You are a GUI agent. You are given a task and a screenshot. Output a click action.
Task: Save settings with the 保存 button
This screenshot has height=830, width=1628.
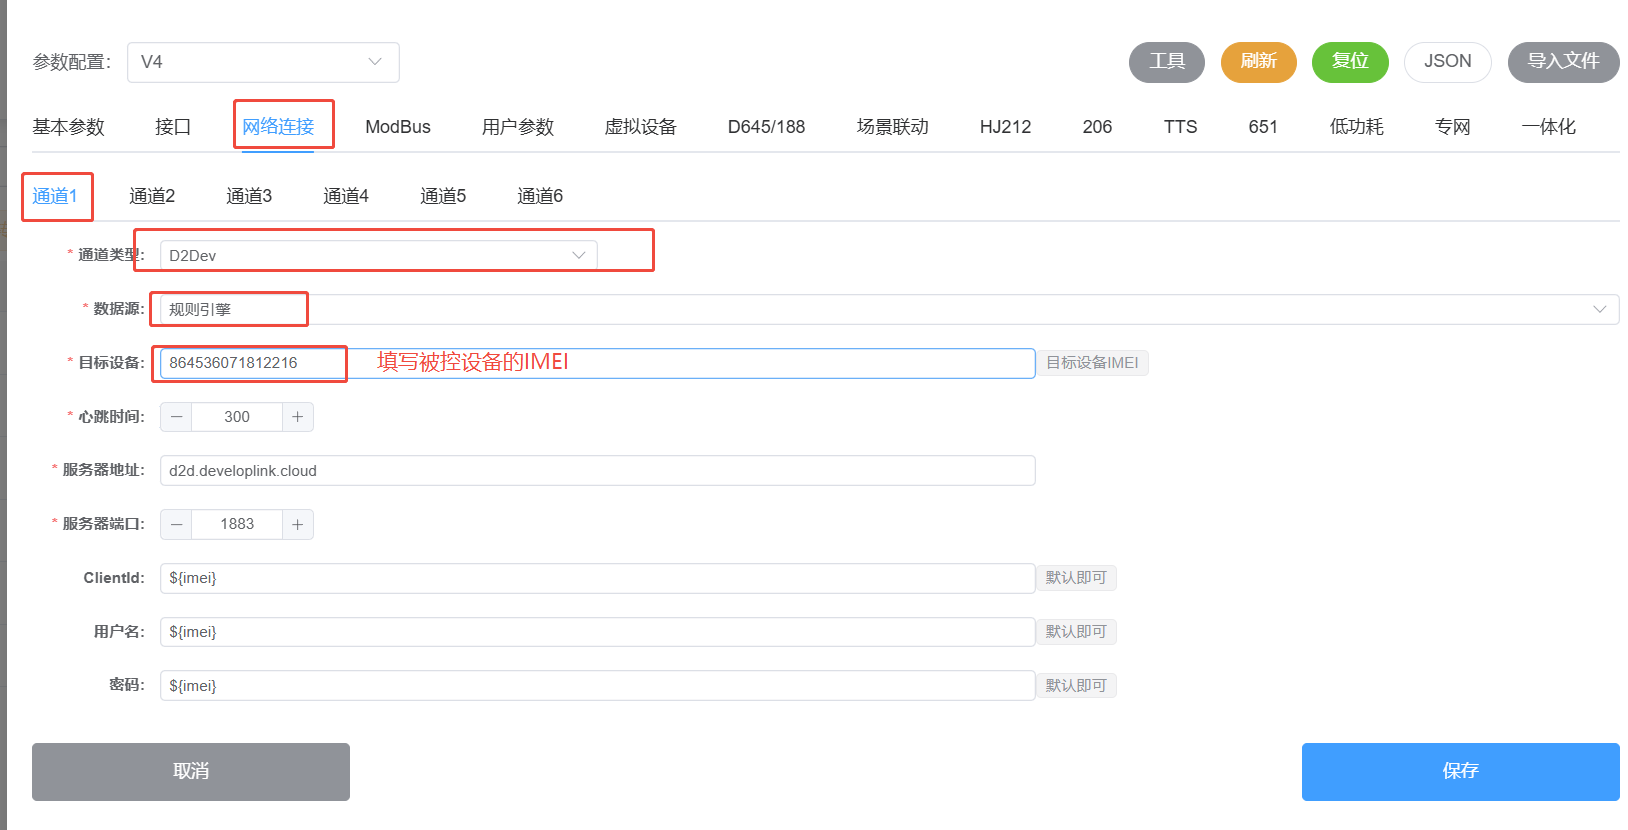(1460, 771)
